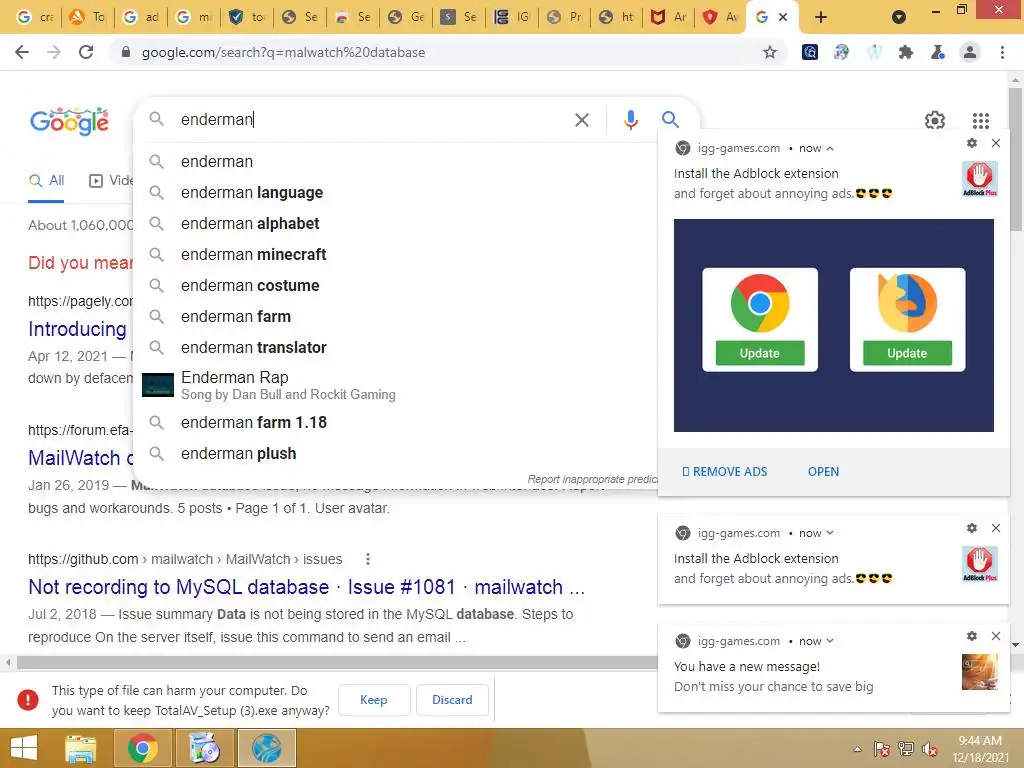Open settings gear on 'new message' notification
Screen dimensions: 1024x768
tap(972, 636)
